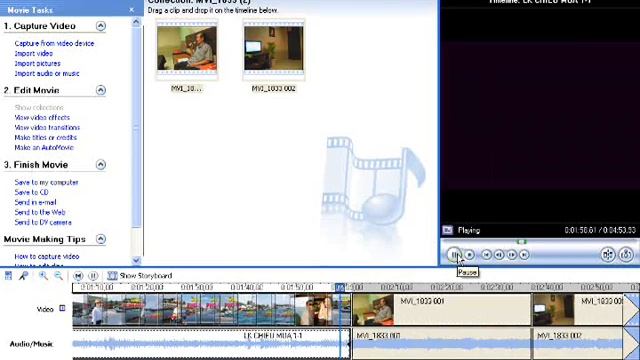Select MVI_1033 001 clip on video track

point(441,309)
